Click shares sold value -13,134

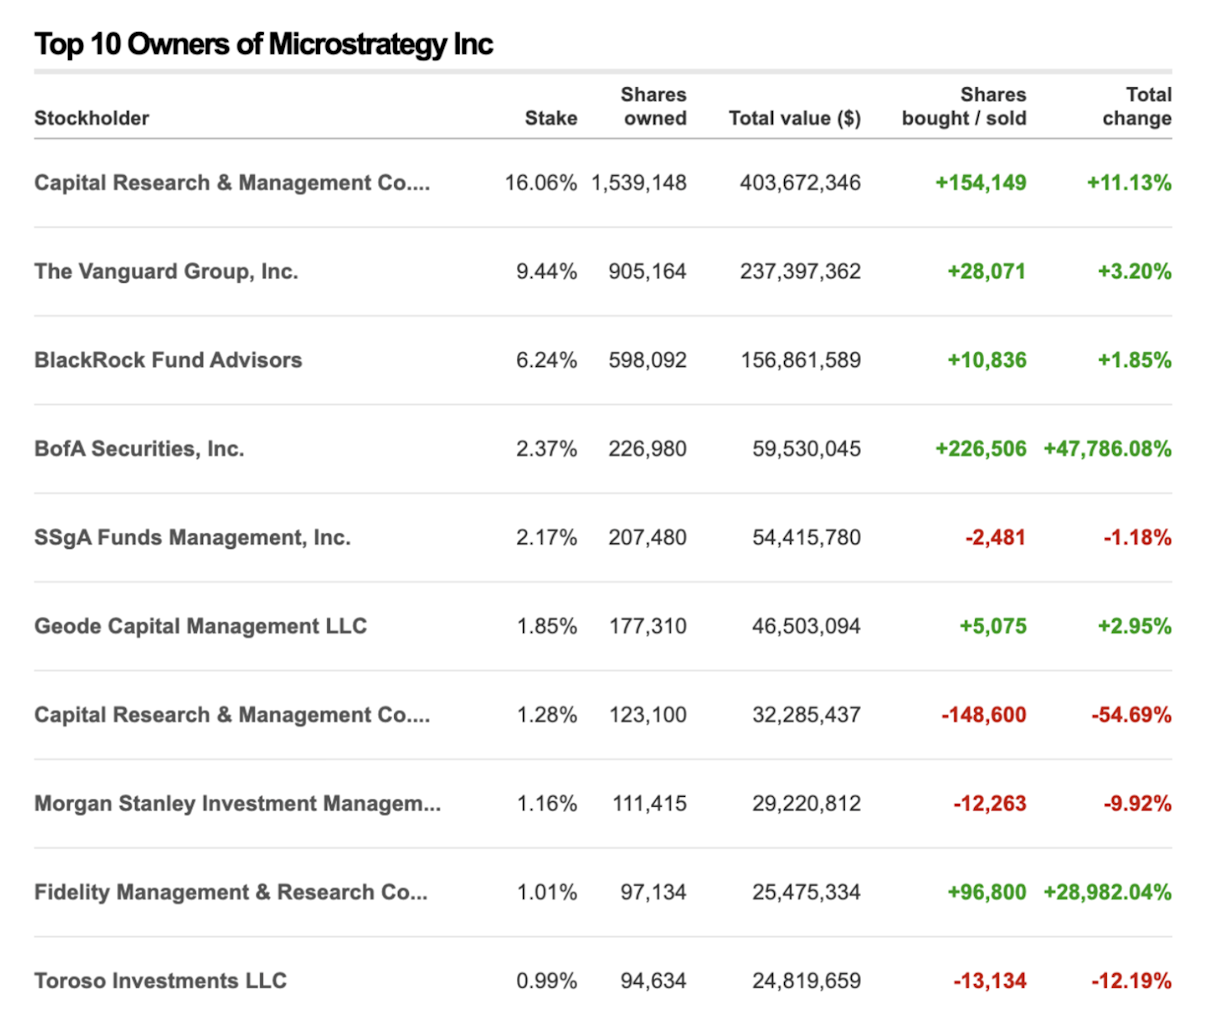coord(990,981)
